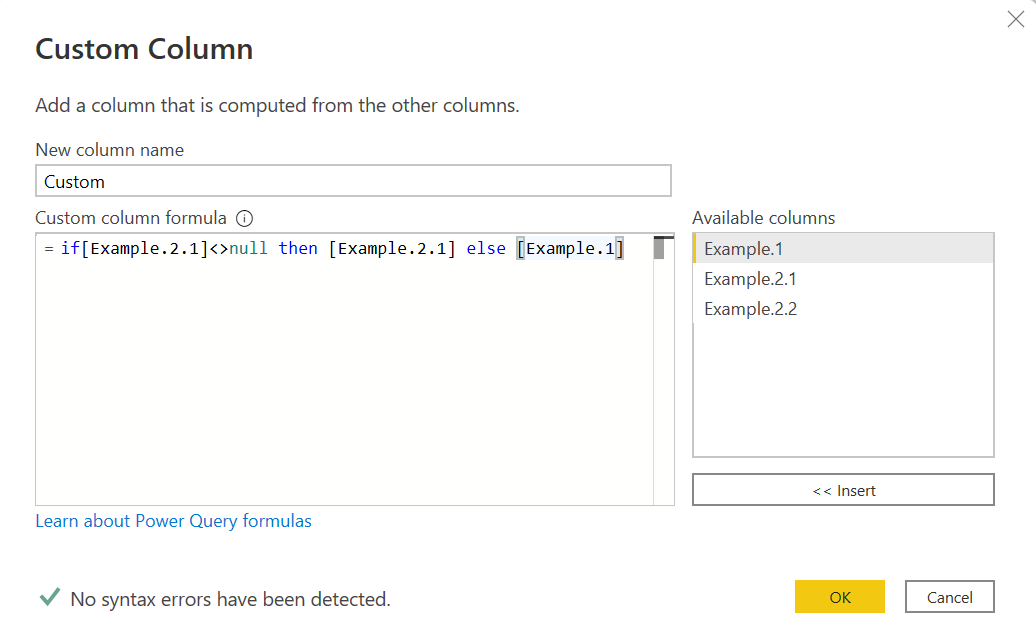The height and width of the screenshot is (636, 1036).
Task: Open Learn about Power Query formulas link
Action: coord(173,521)
